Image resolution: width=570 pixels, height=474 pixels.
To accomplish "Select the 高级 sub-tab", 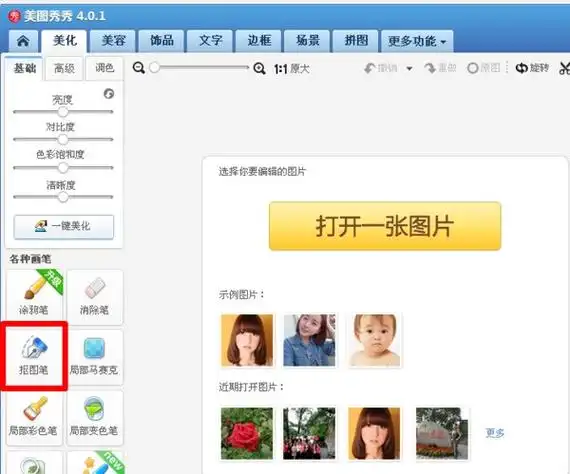I will (64, 68).
